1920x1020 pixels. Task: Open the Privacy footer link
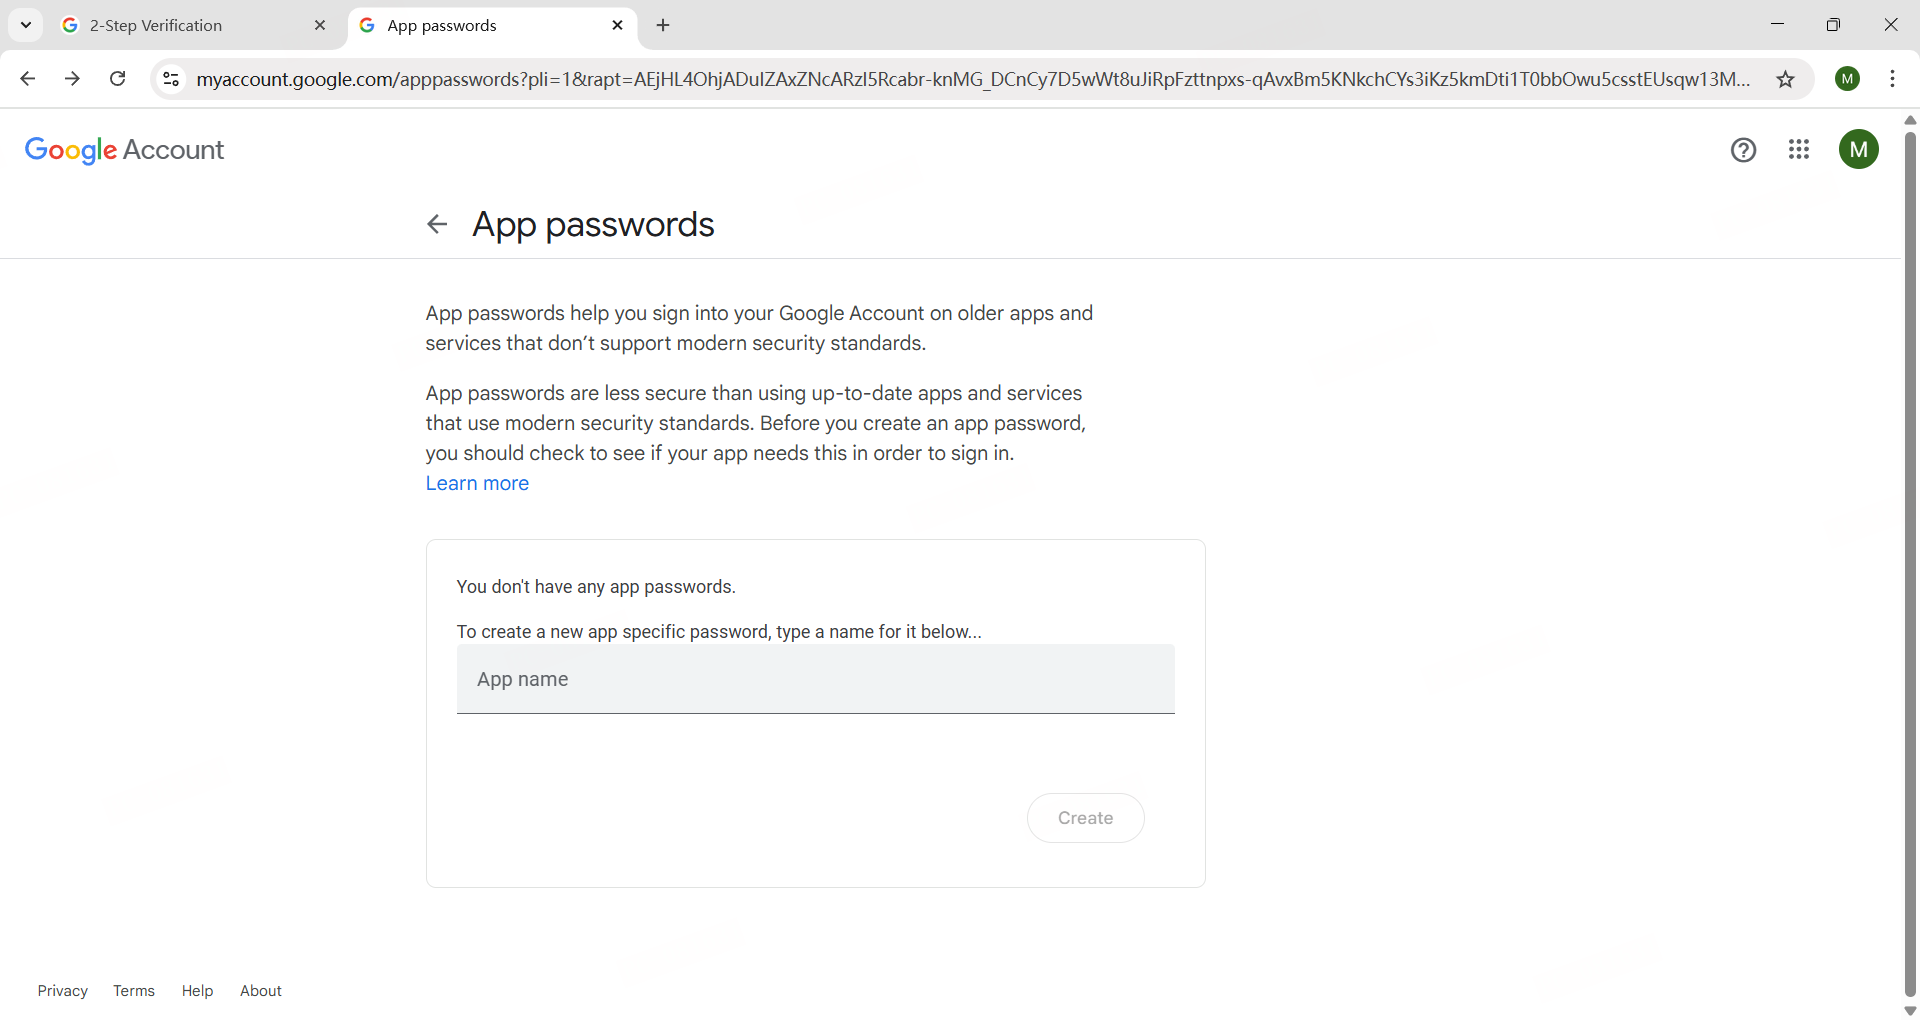point(63,991)
